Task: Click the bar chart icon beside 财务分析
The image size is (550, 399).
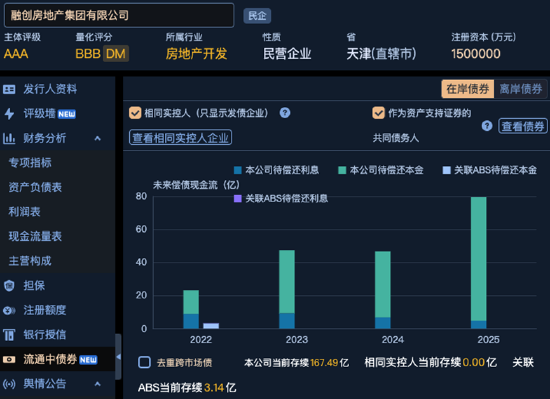Action: [9, 138]
